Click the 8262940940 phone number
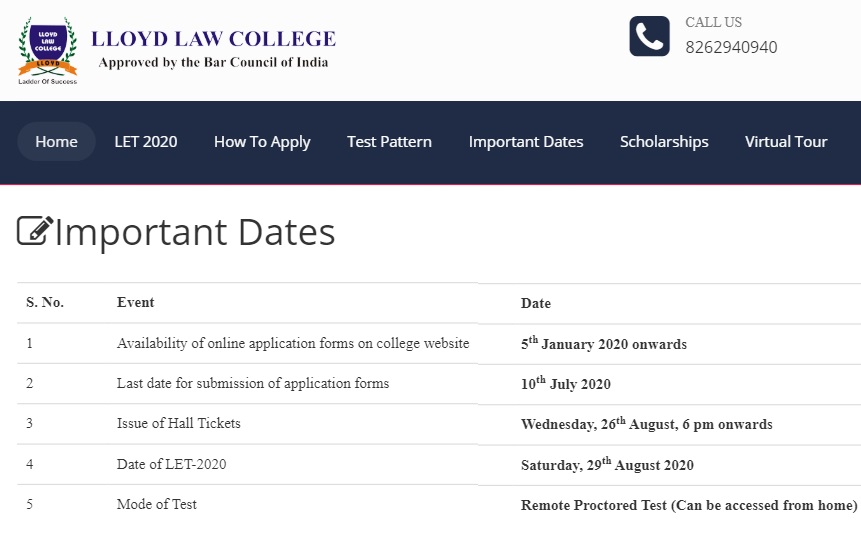This screenshot has height=544, width=861. 731,47
